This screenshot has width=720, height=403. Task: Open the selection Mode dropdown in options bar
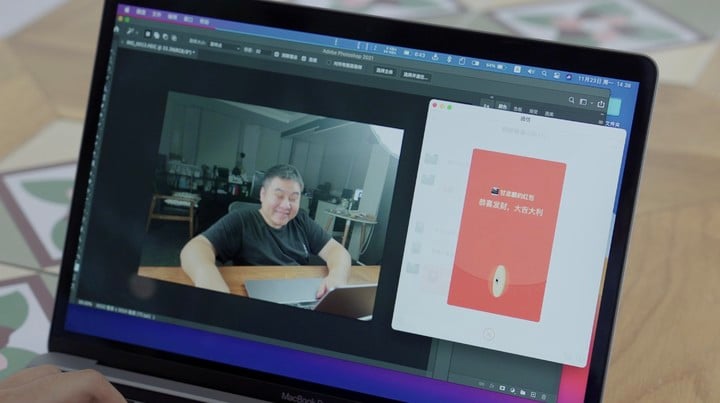[x=222, y=46]
